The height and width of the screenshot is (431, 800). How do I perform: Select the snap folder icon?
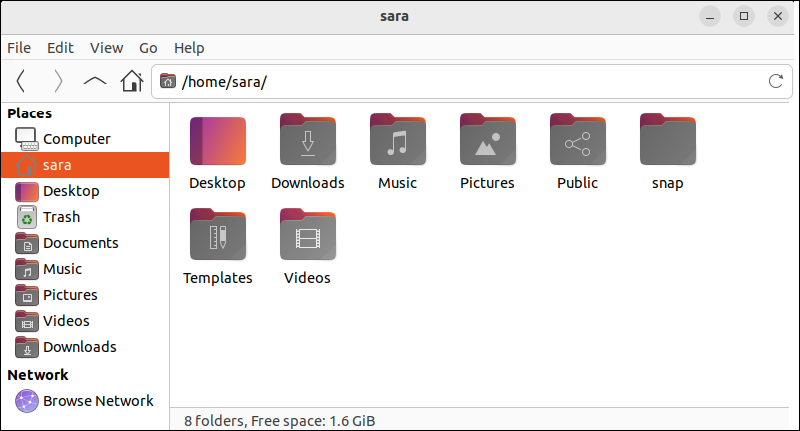click(667, 140)
